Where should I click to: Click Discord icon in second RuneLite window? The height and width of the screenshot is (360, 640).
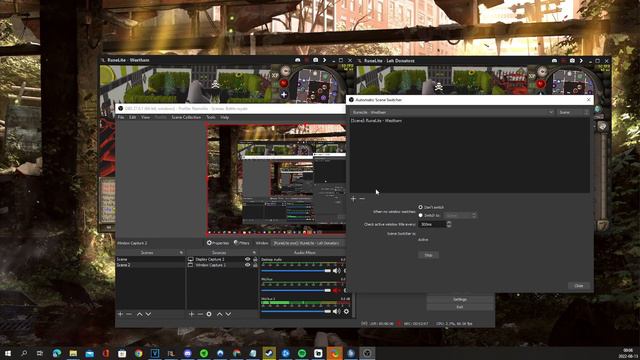tap(554, 60)
